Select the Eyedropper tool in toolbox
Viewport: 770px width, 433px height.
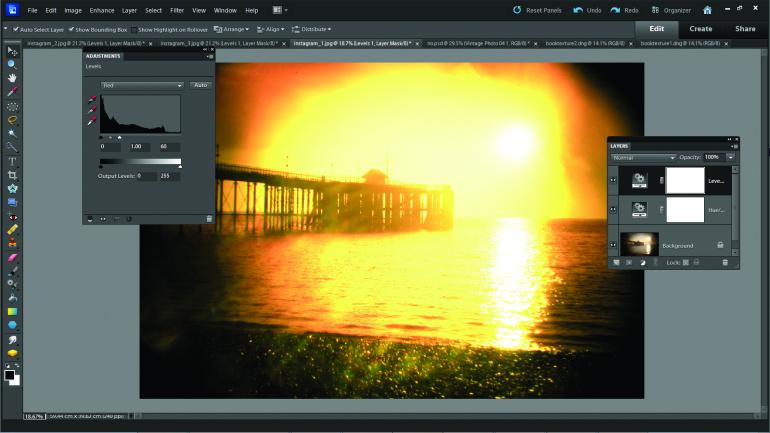(12, 91)
